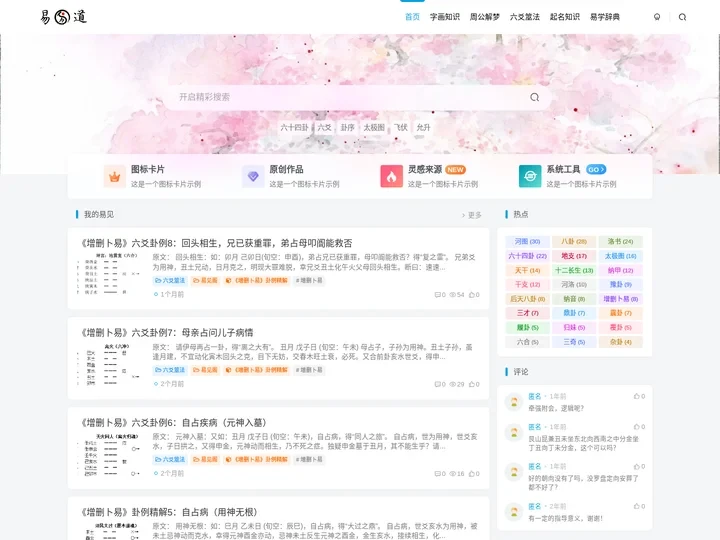
Task: Click the diamond icon of 原创作品
Action: pyautogui.click(x=253, y=176)
